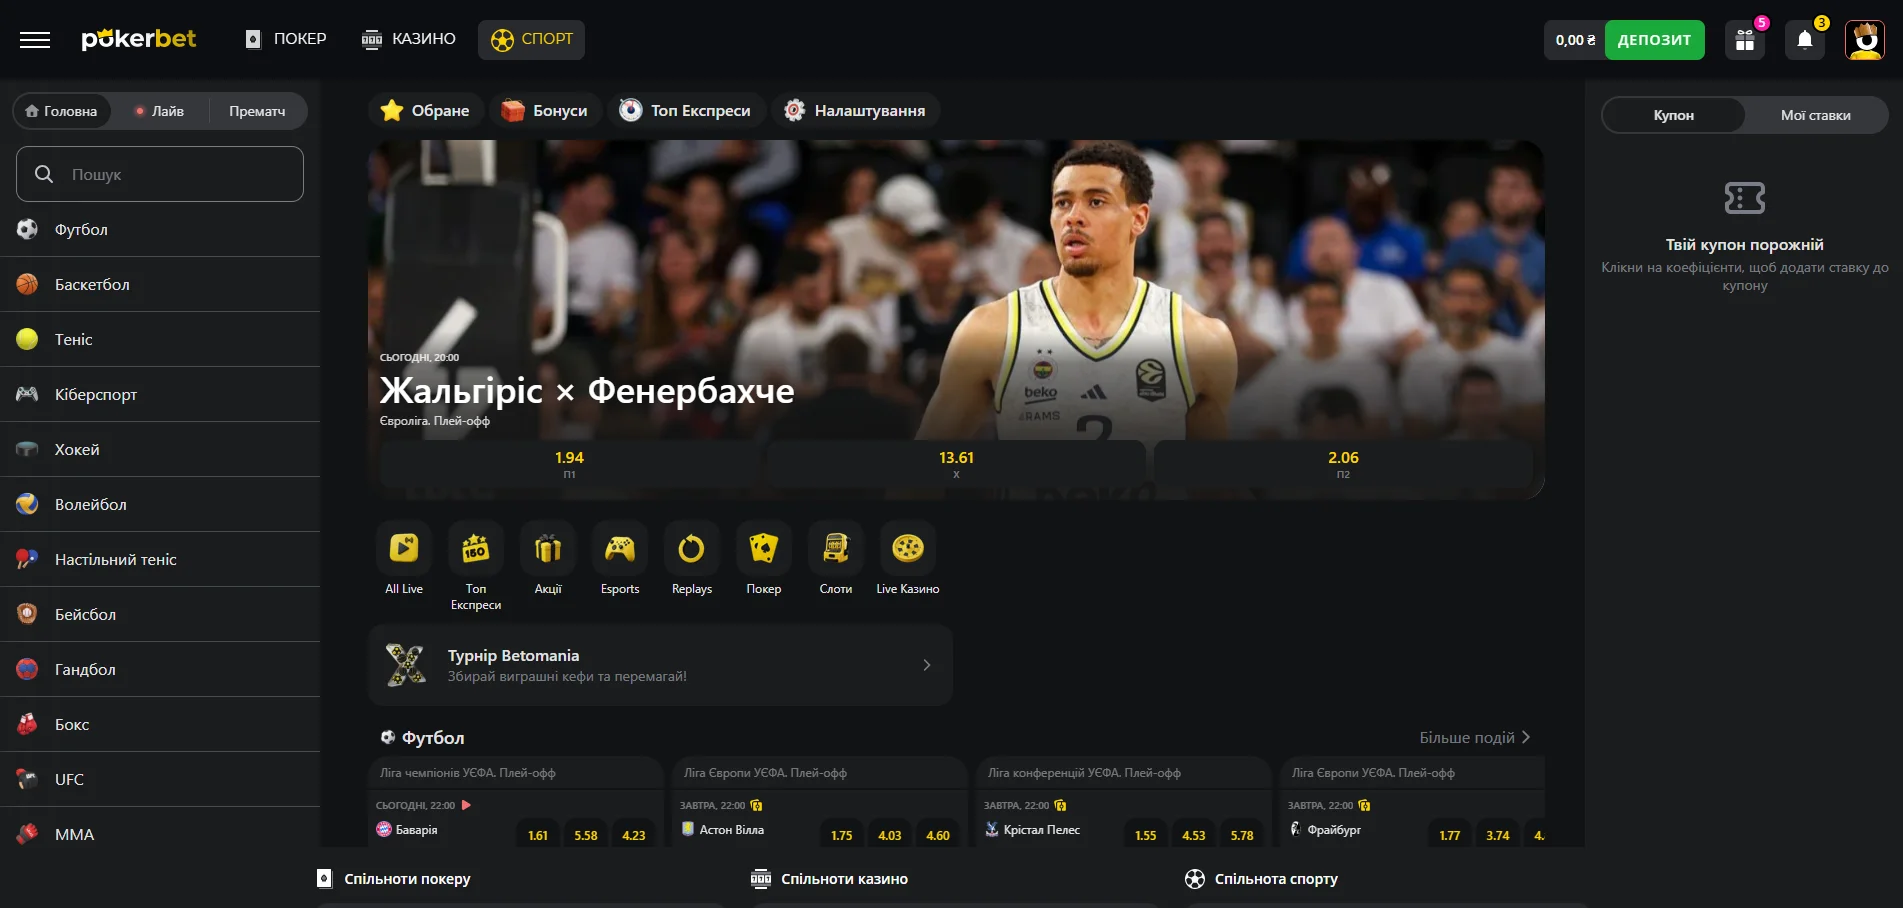Open the Слоти shortcut icon

pyautogui.click(x=836, y=548)
